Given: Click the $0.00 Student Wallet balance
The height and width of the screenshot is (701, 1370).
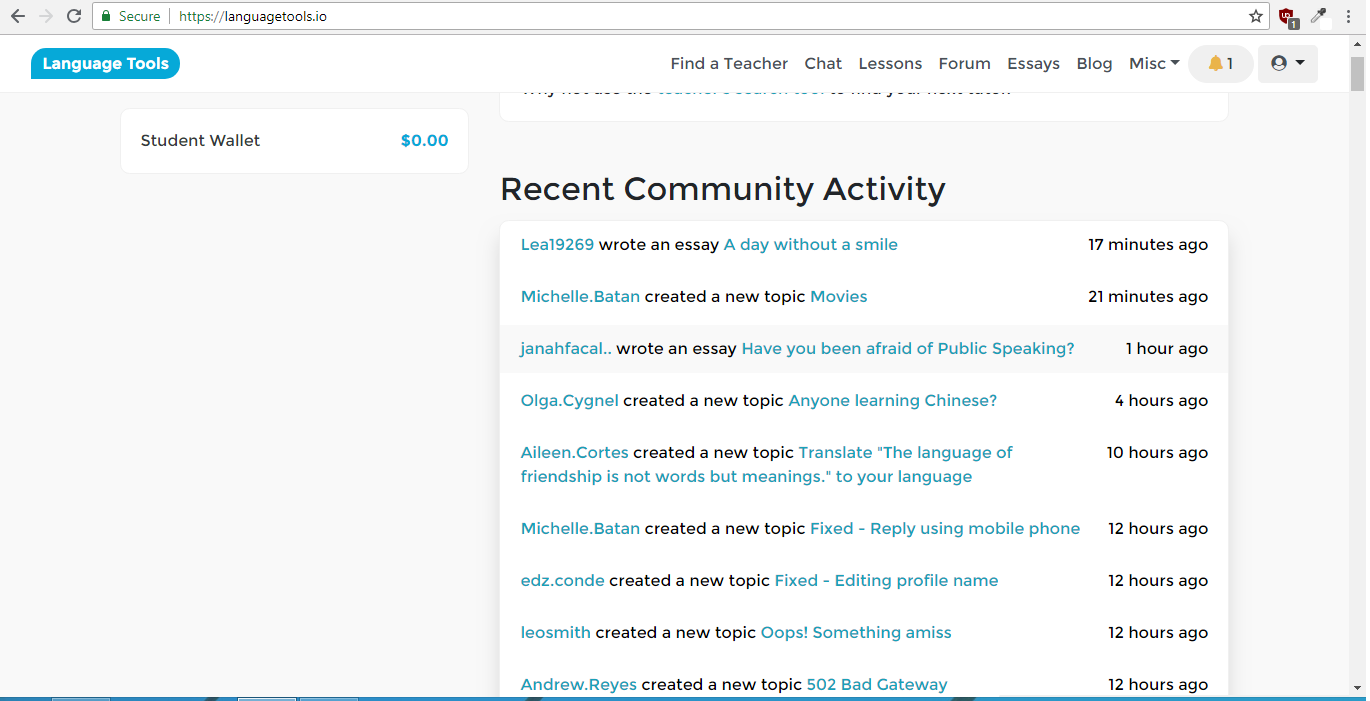Looking at the screenshot, I should coord(424,141).
